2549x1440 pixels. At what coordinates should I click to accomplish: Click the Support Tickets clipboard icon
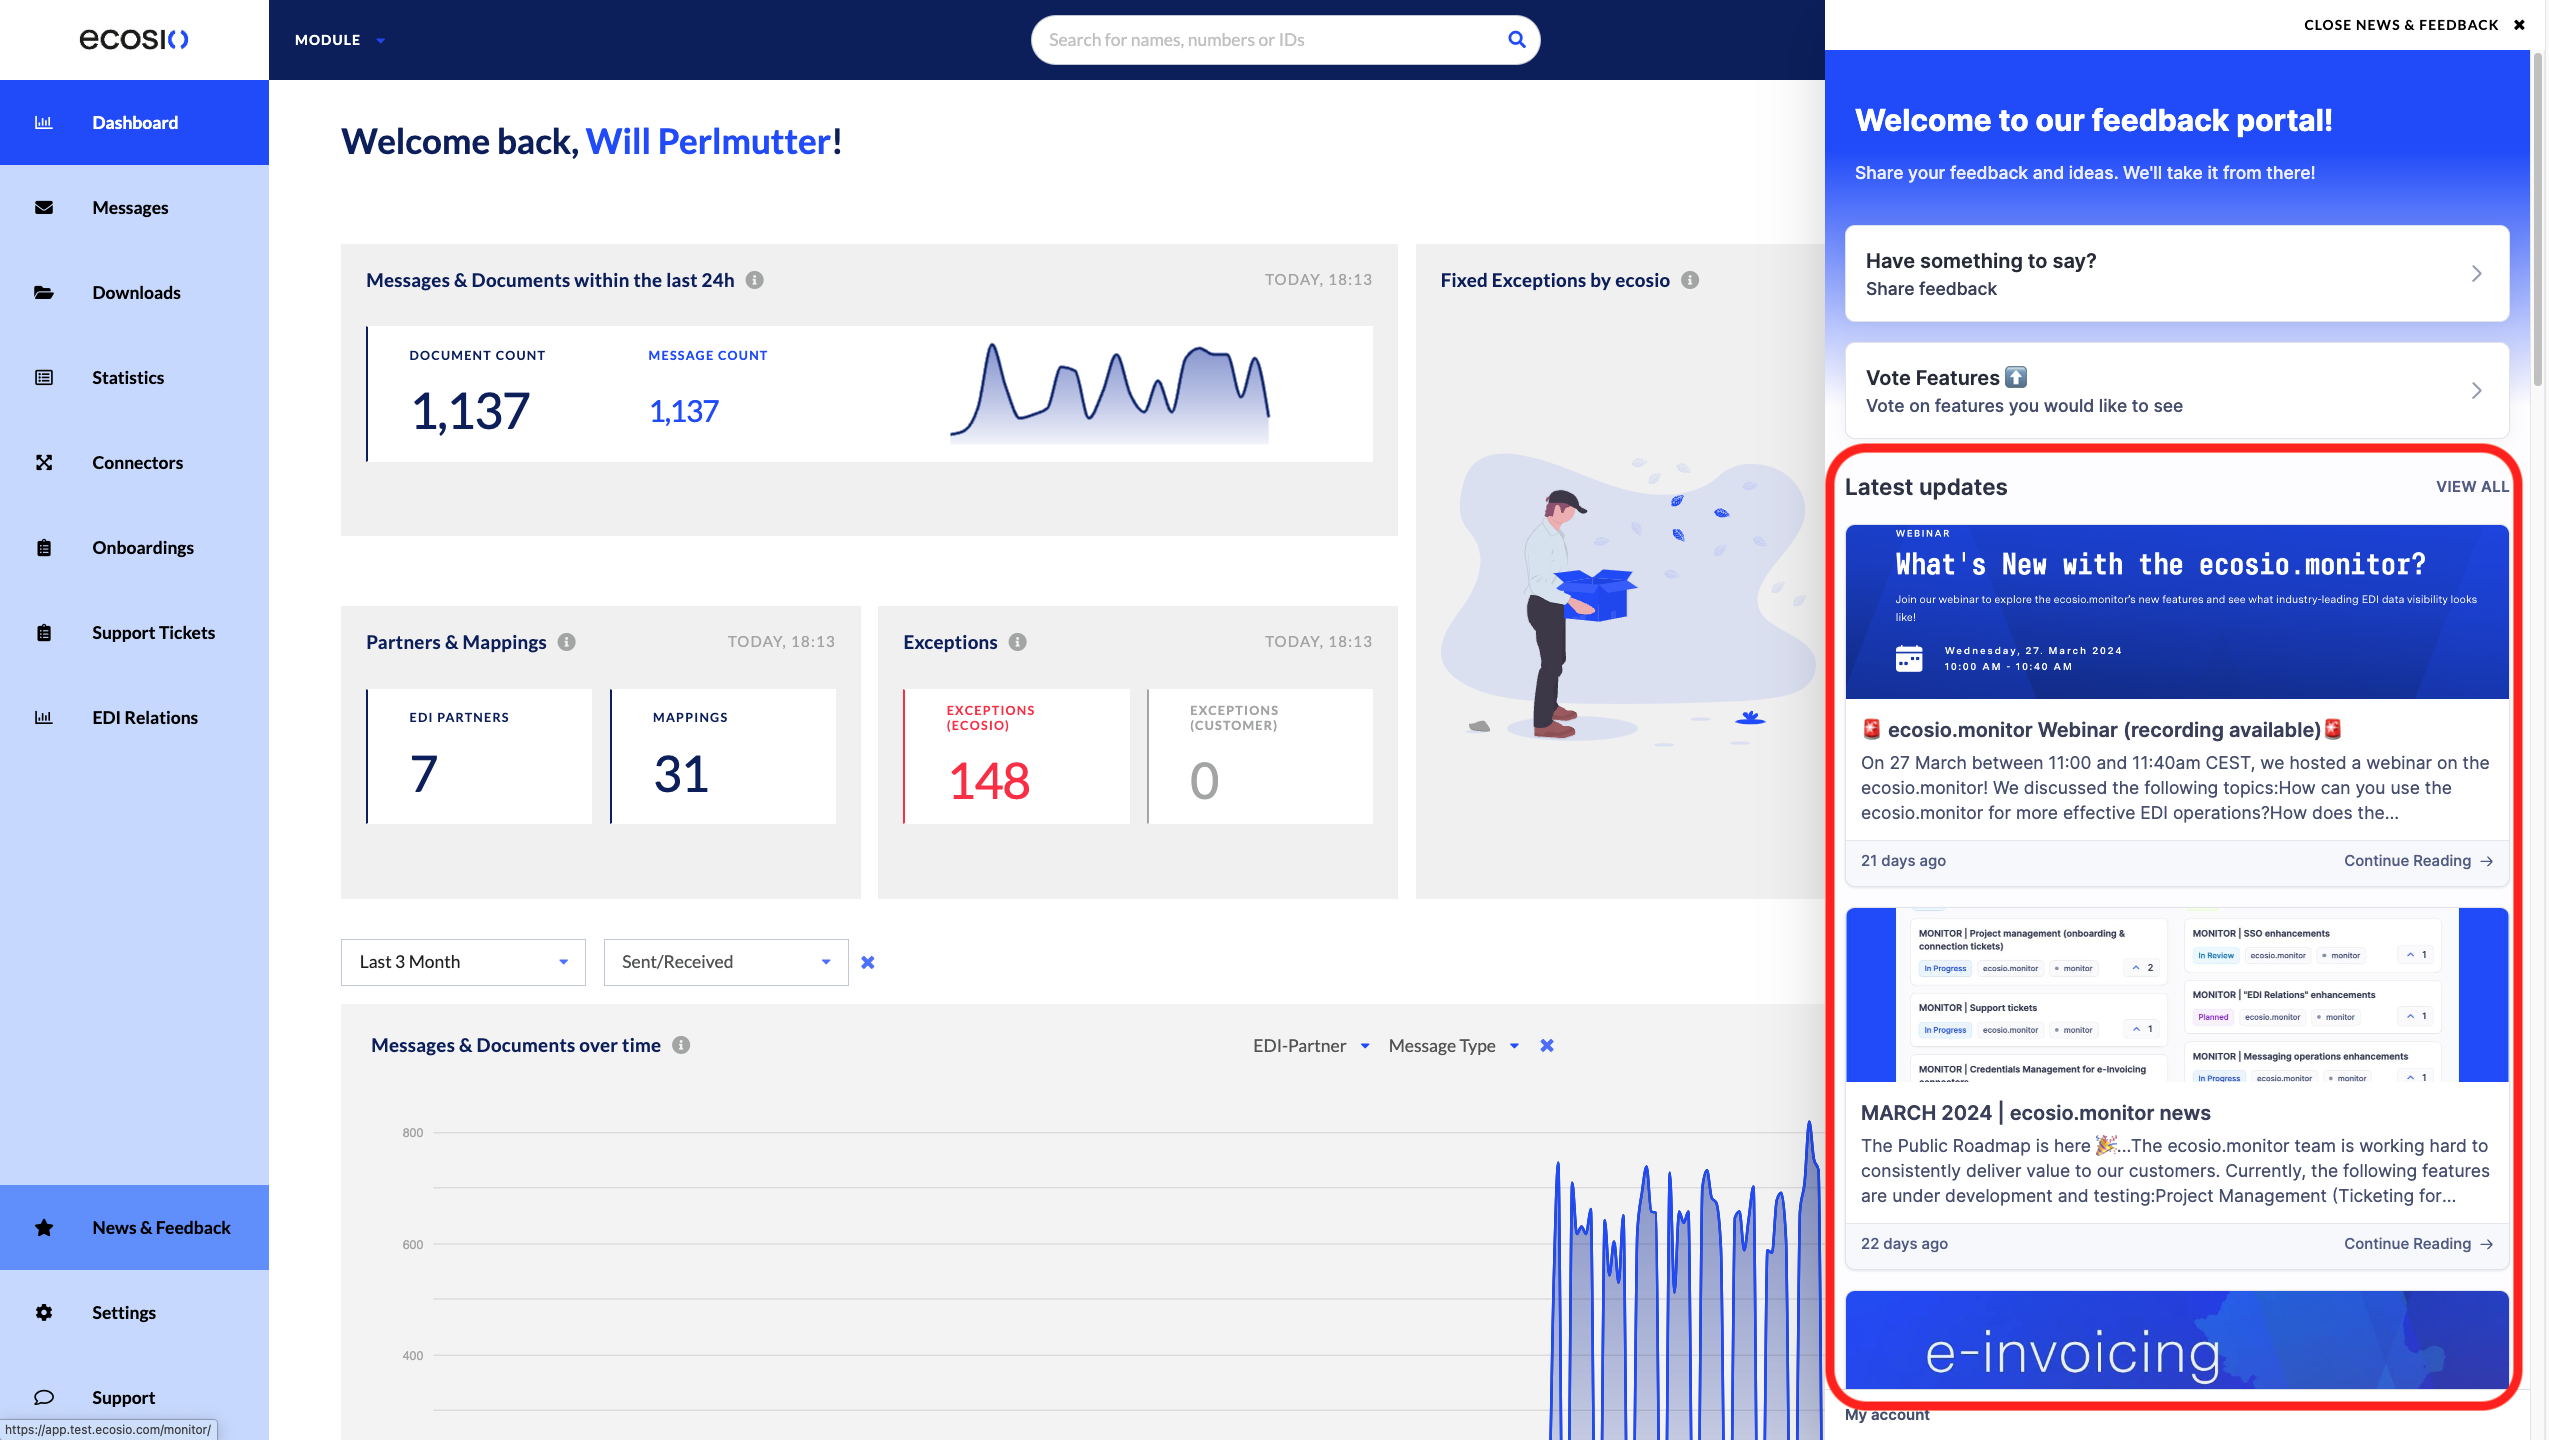coord(44,632)
